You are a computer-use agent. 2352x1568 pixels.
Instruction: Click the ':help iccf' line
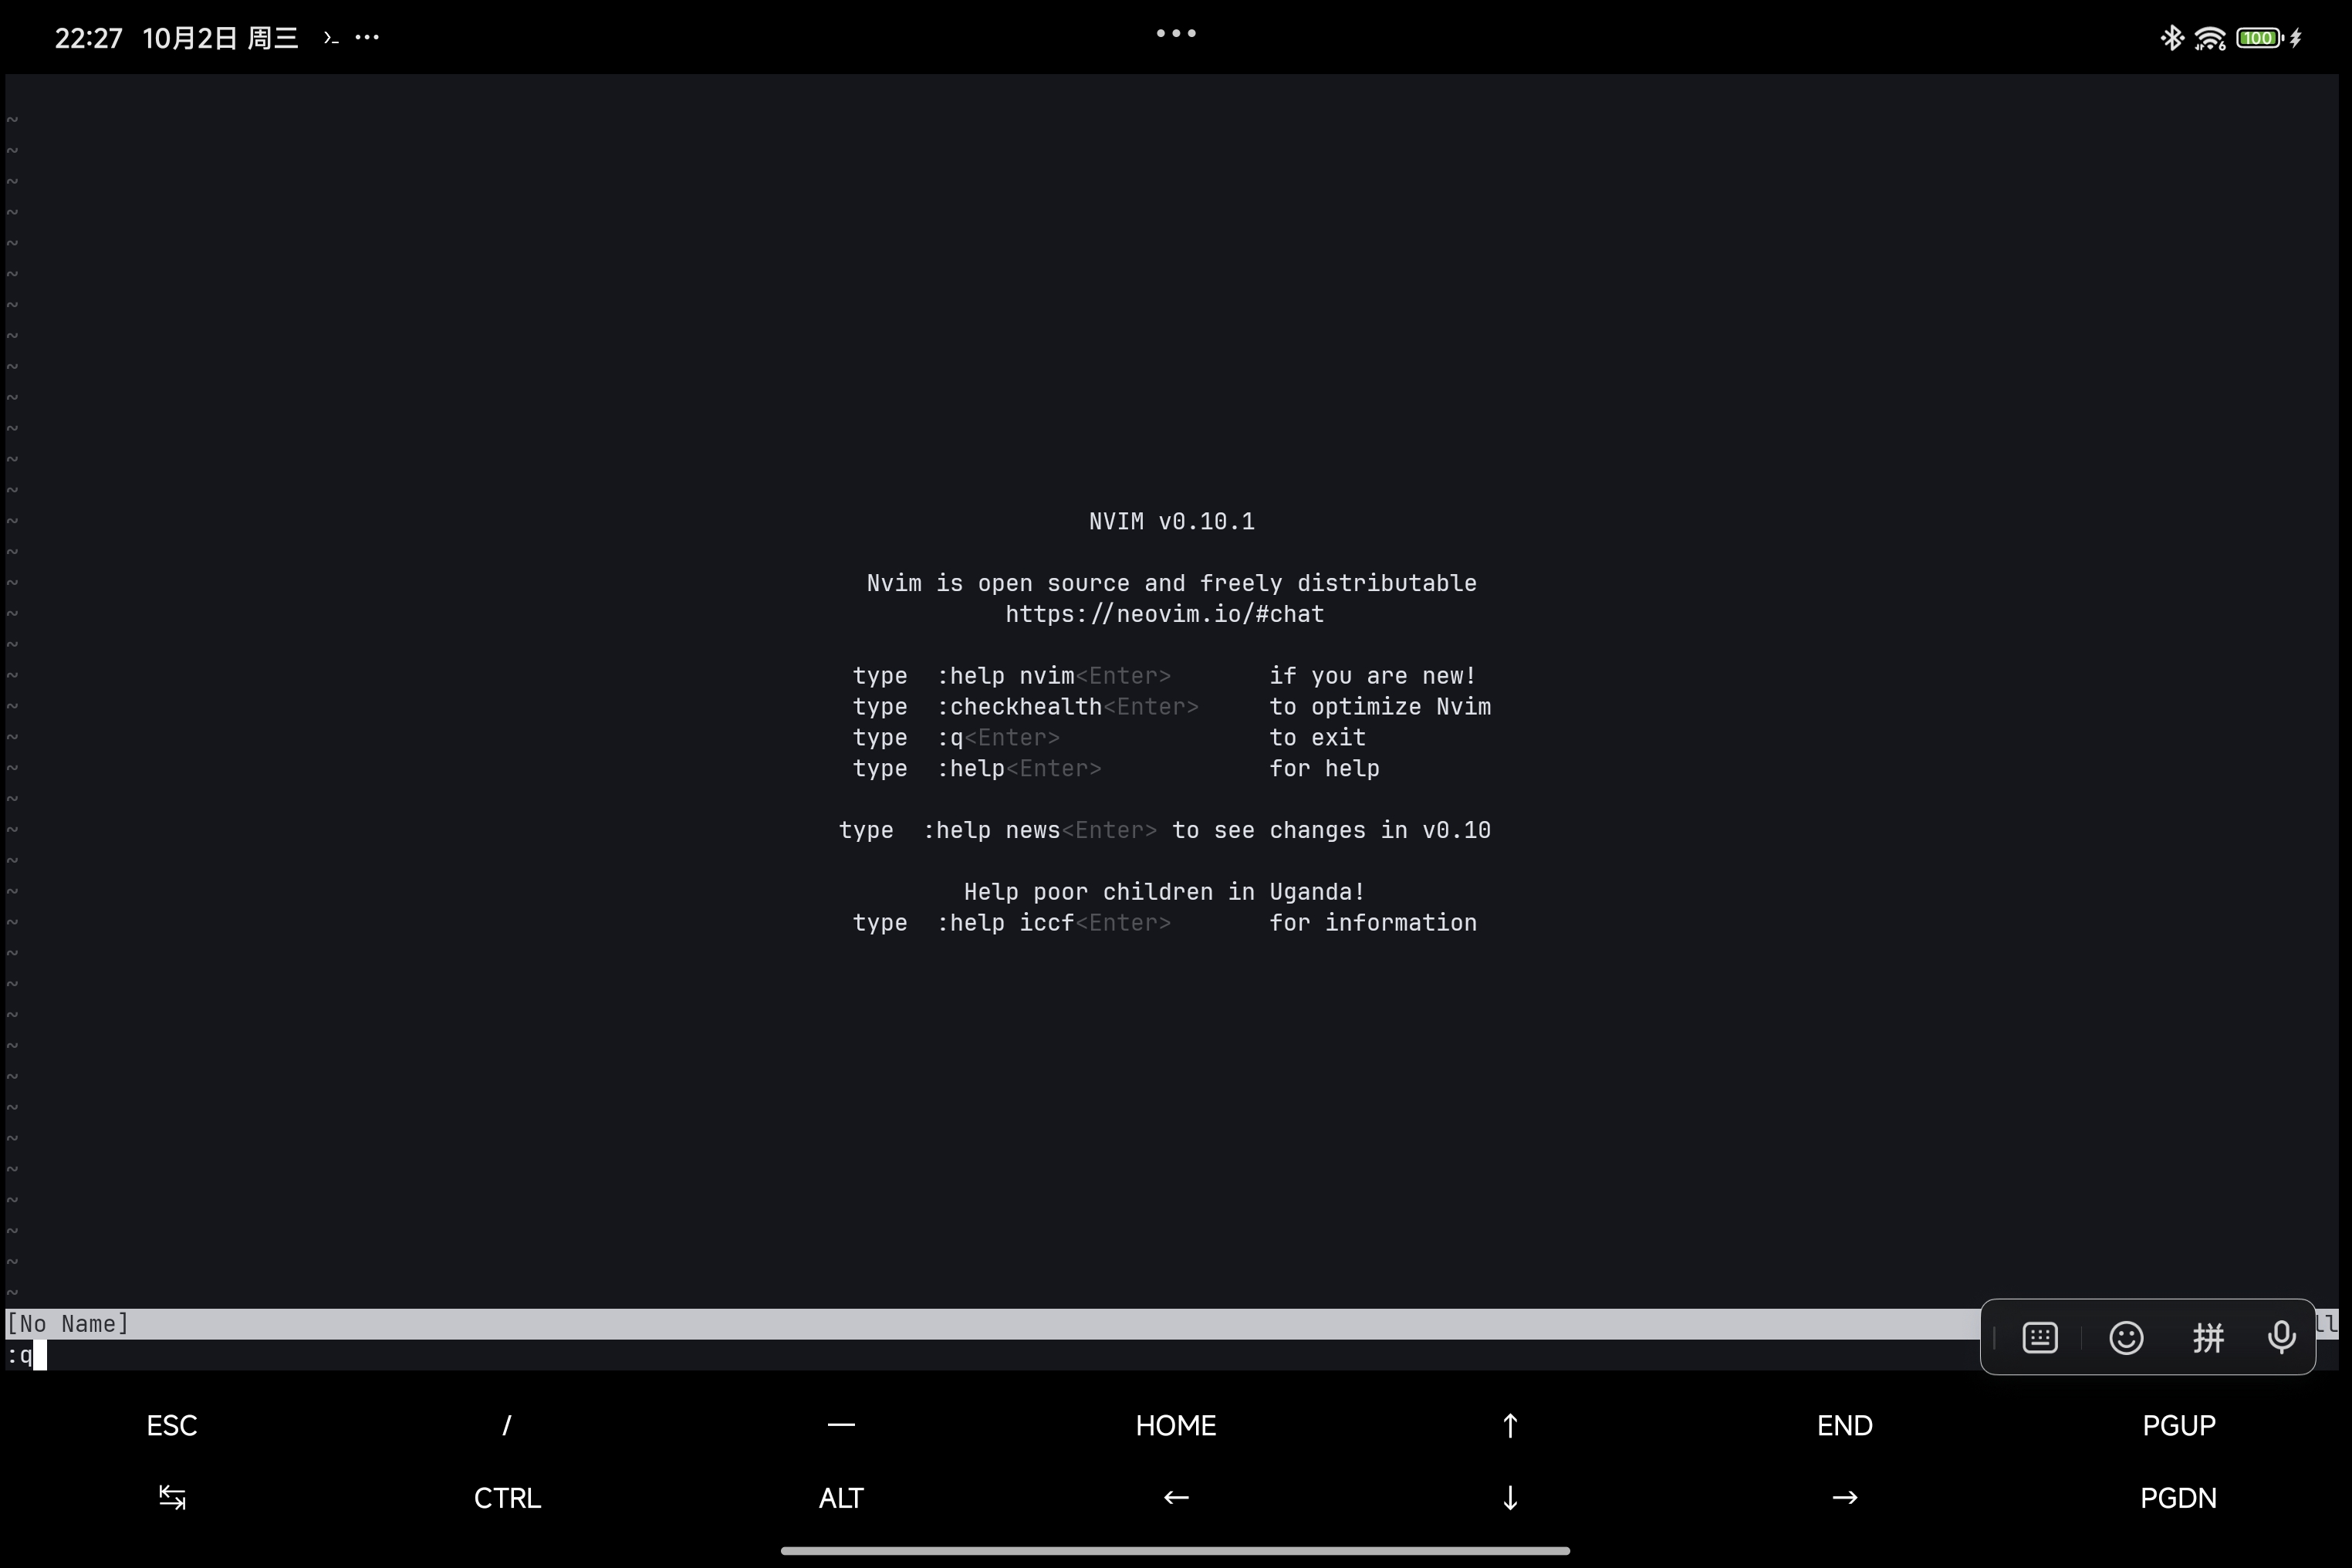tap(1164, 923)
